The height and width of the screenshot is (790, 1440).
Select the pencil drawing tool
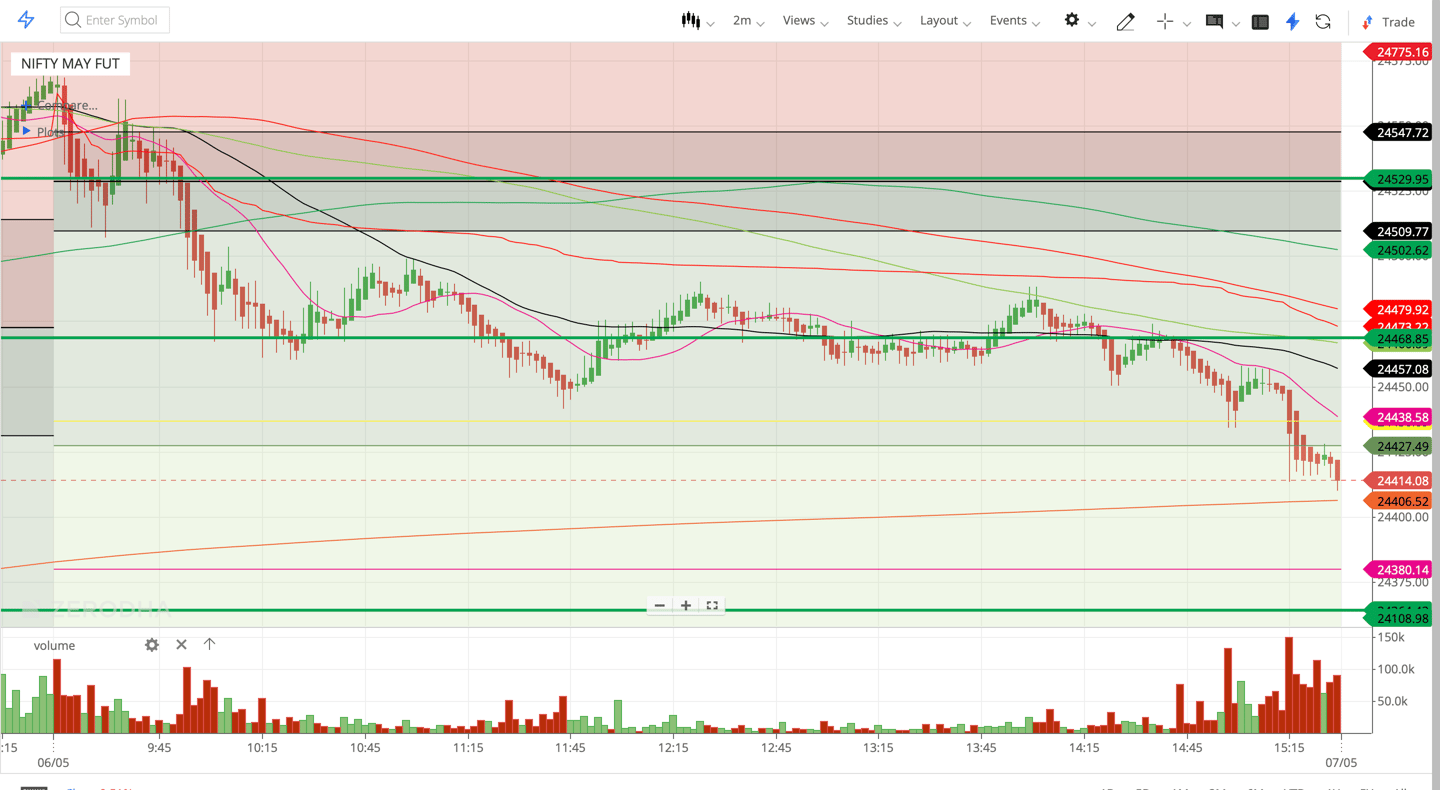tap(1125, 21)
